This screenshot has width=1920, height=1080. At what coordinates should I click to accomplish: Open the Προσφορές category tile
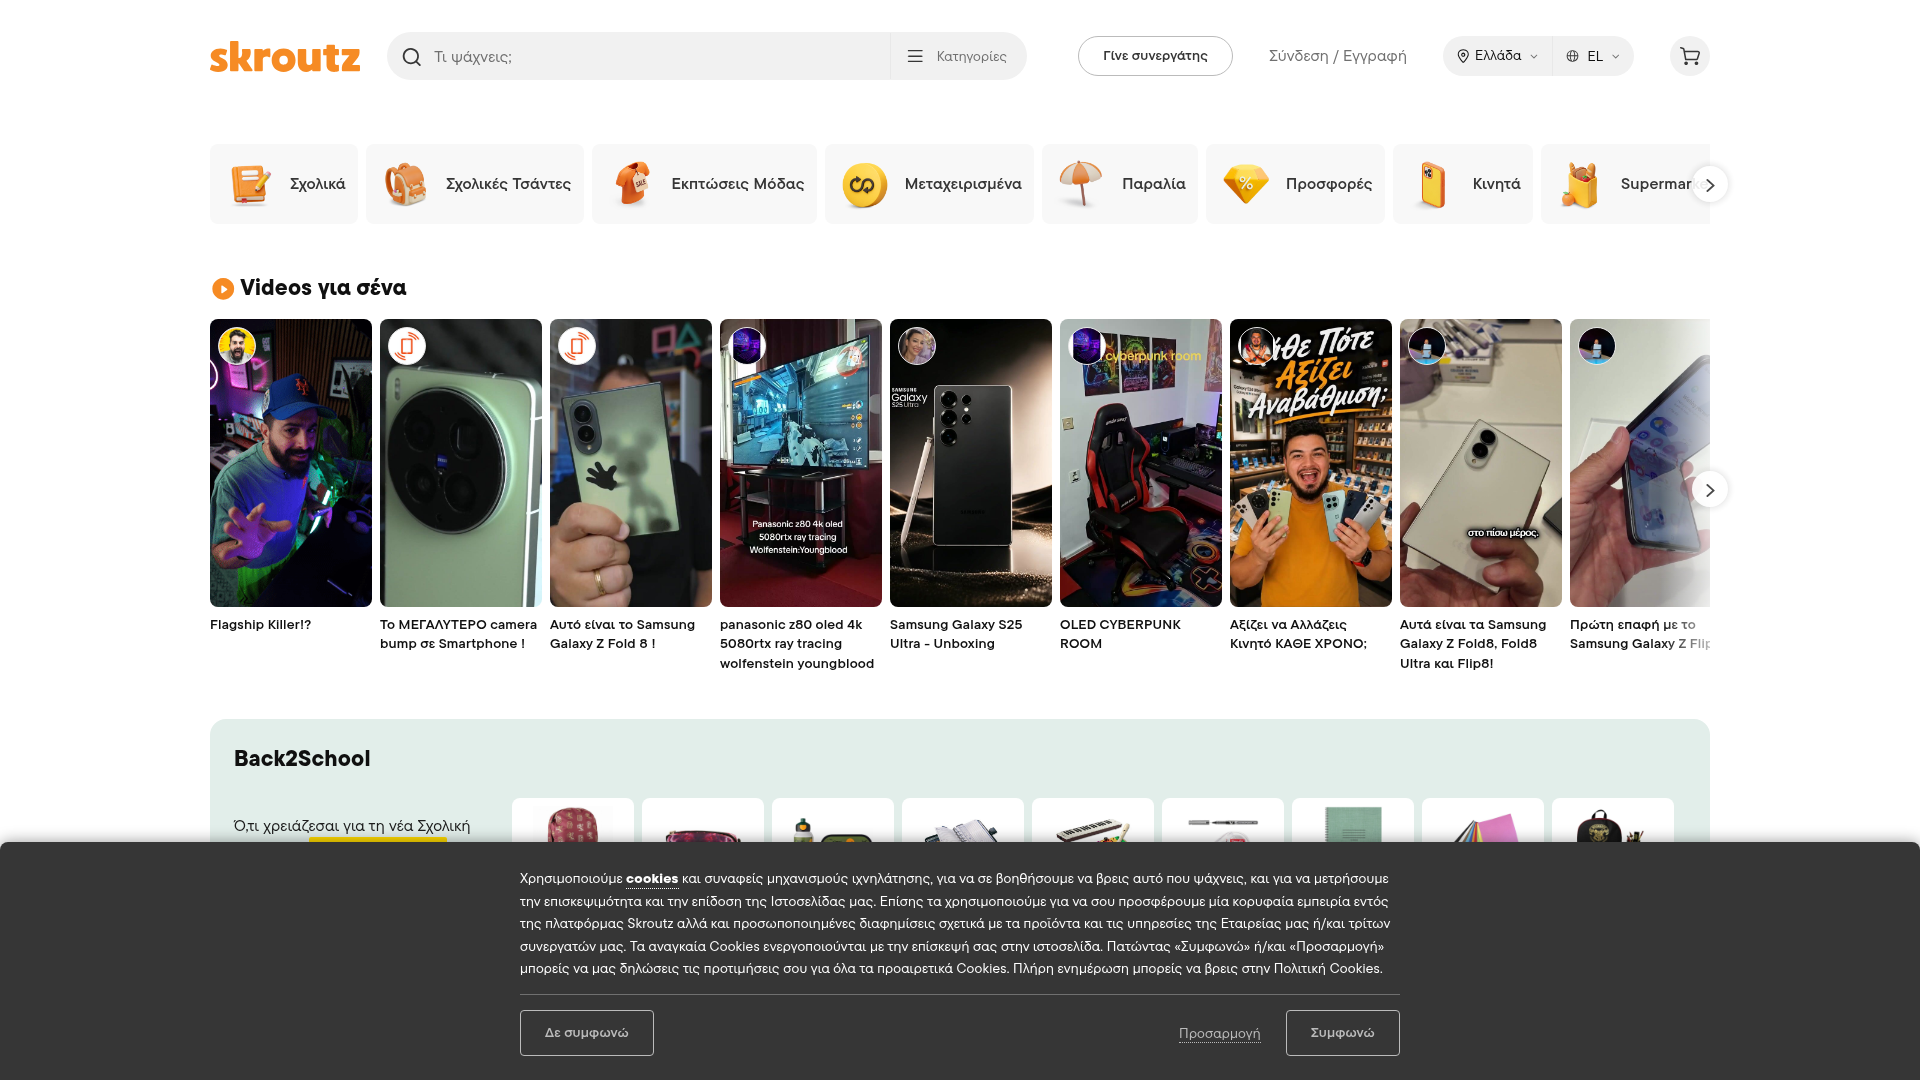click(x=1295, y=184)
